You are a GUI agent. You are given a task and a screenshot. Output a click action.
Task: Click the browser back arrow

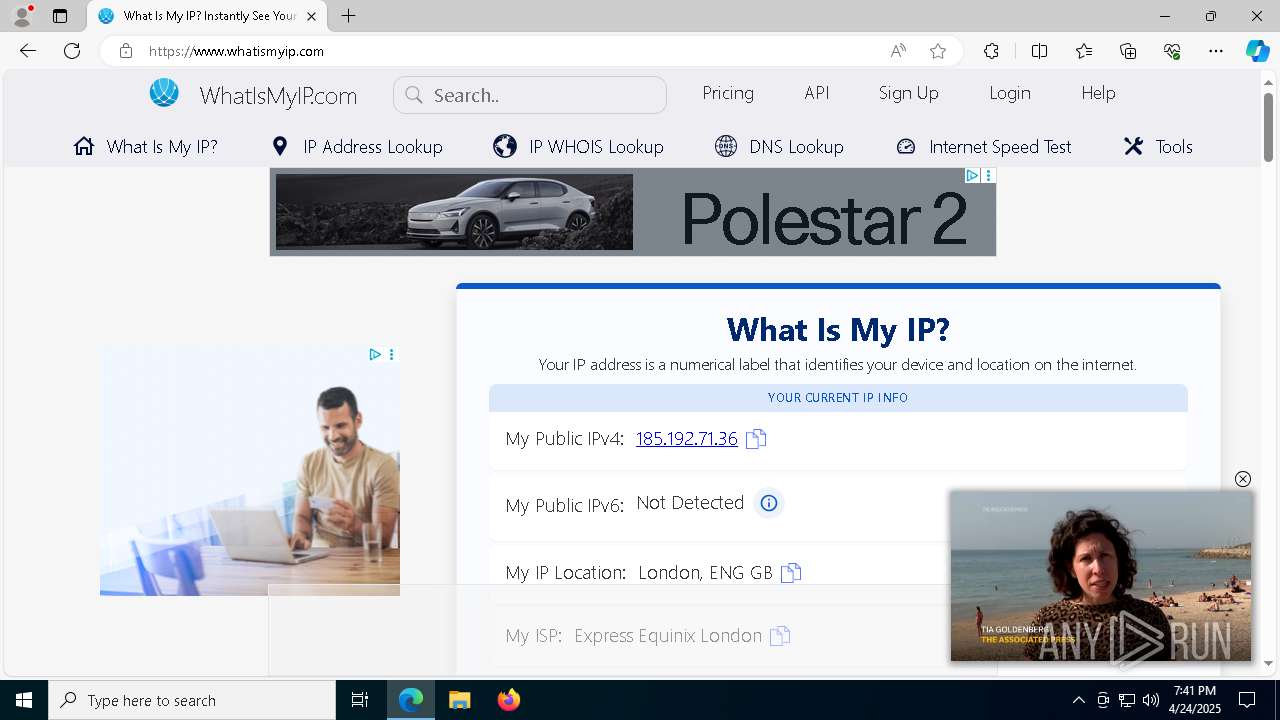28,51
